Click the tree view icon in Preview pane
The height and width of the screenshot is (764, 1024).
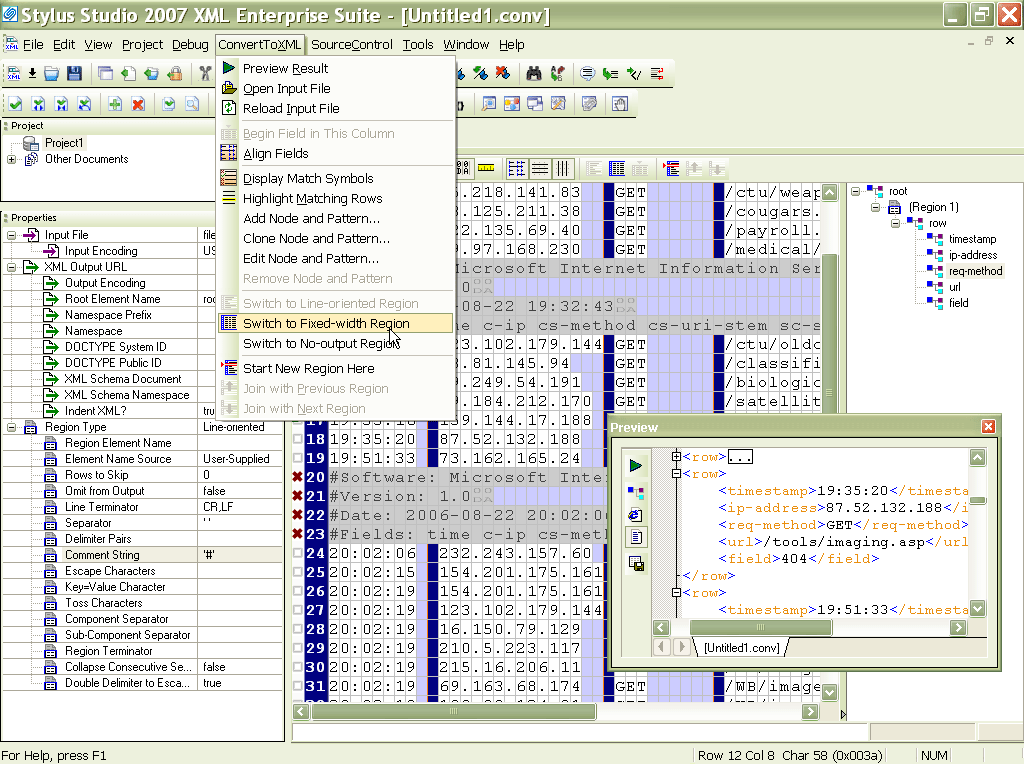635,492
